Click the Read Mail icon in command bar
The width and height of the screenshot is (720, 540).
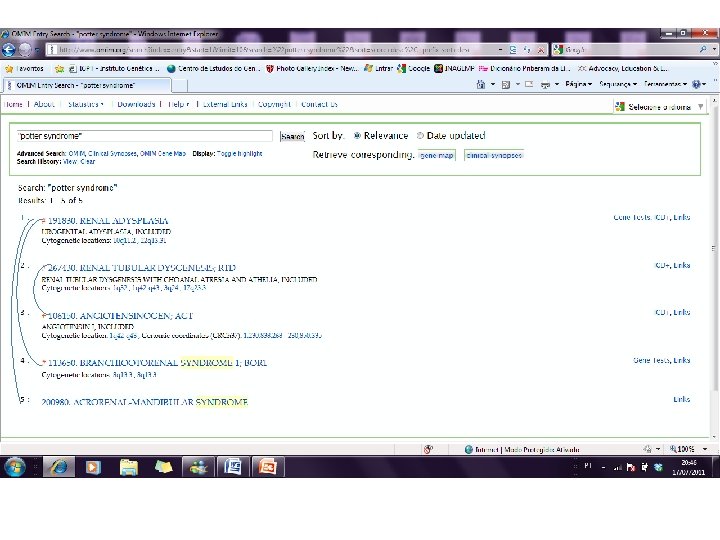pos(529,84)
